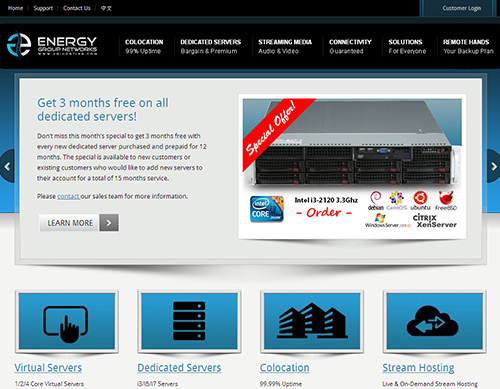
Task: Open the Home link in top bar
Action: coord(15,8)
